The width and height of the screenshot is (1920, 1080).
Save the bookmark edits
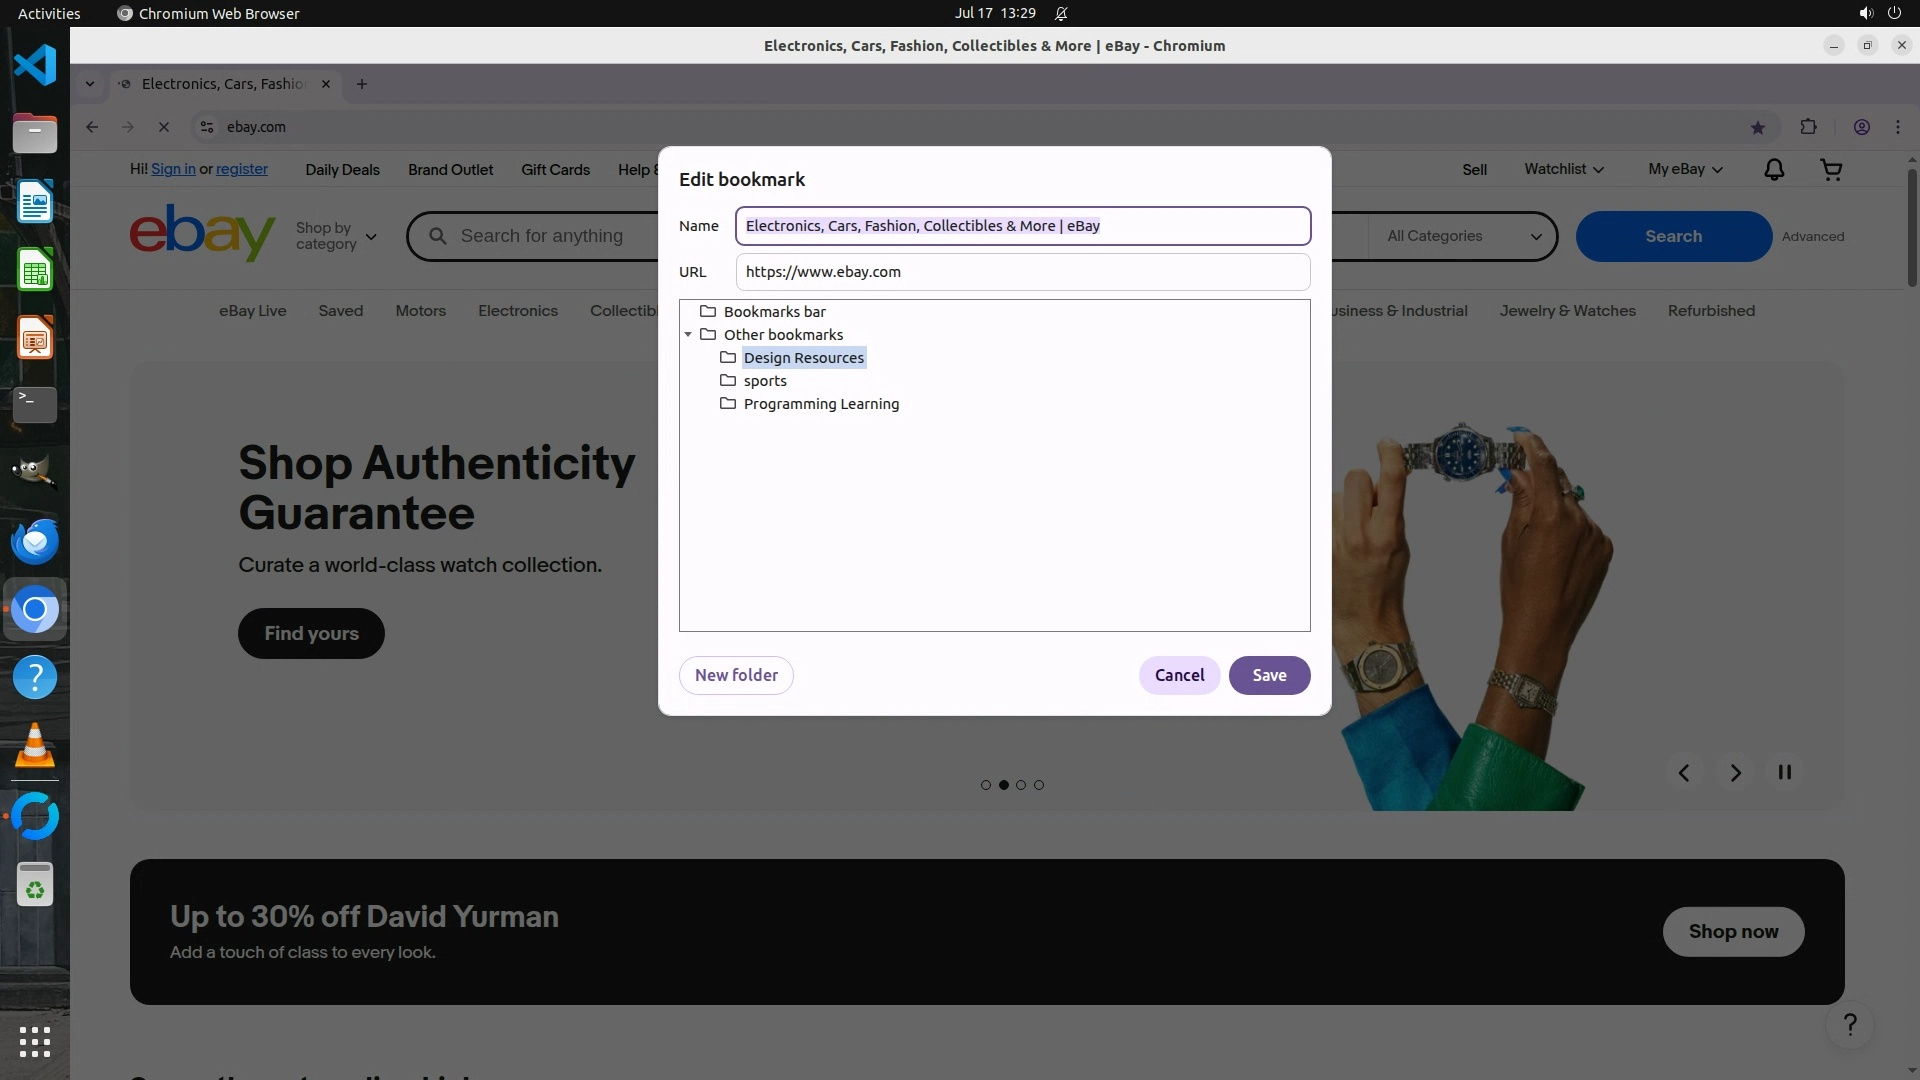(1269, 675)
